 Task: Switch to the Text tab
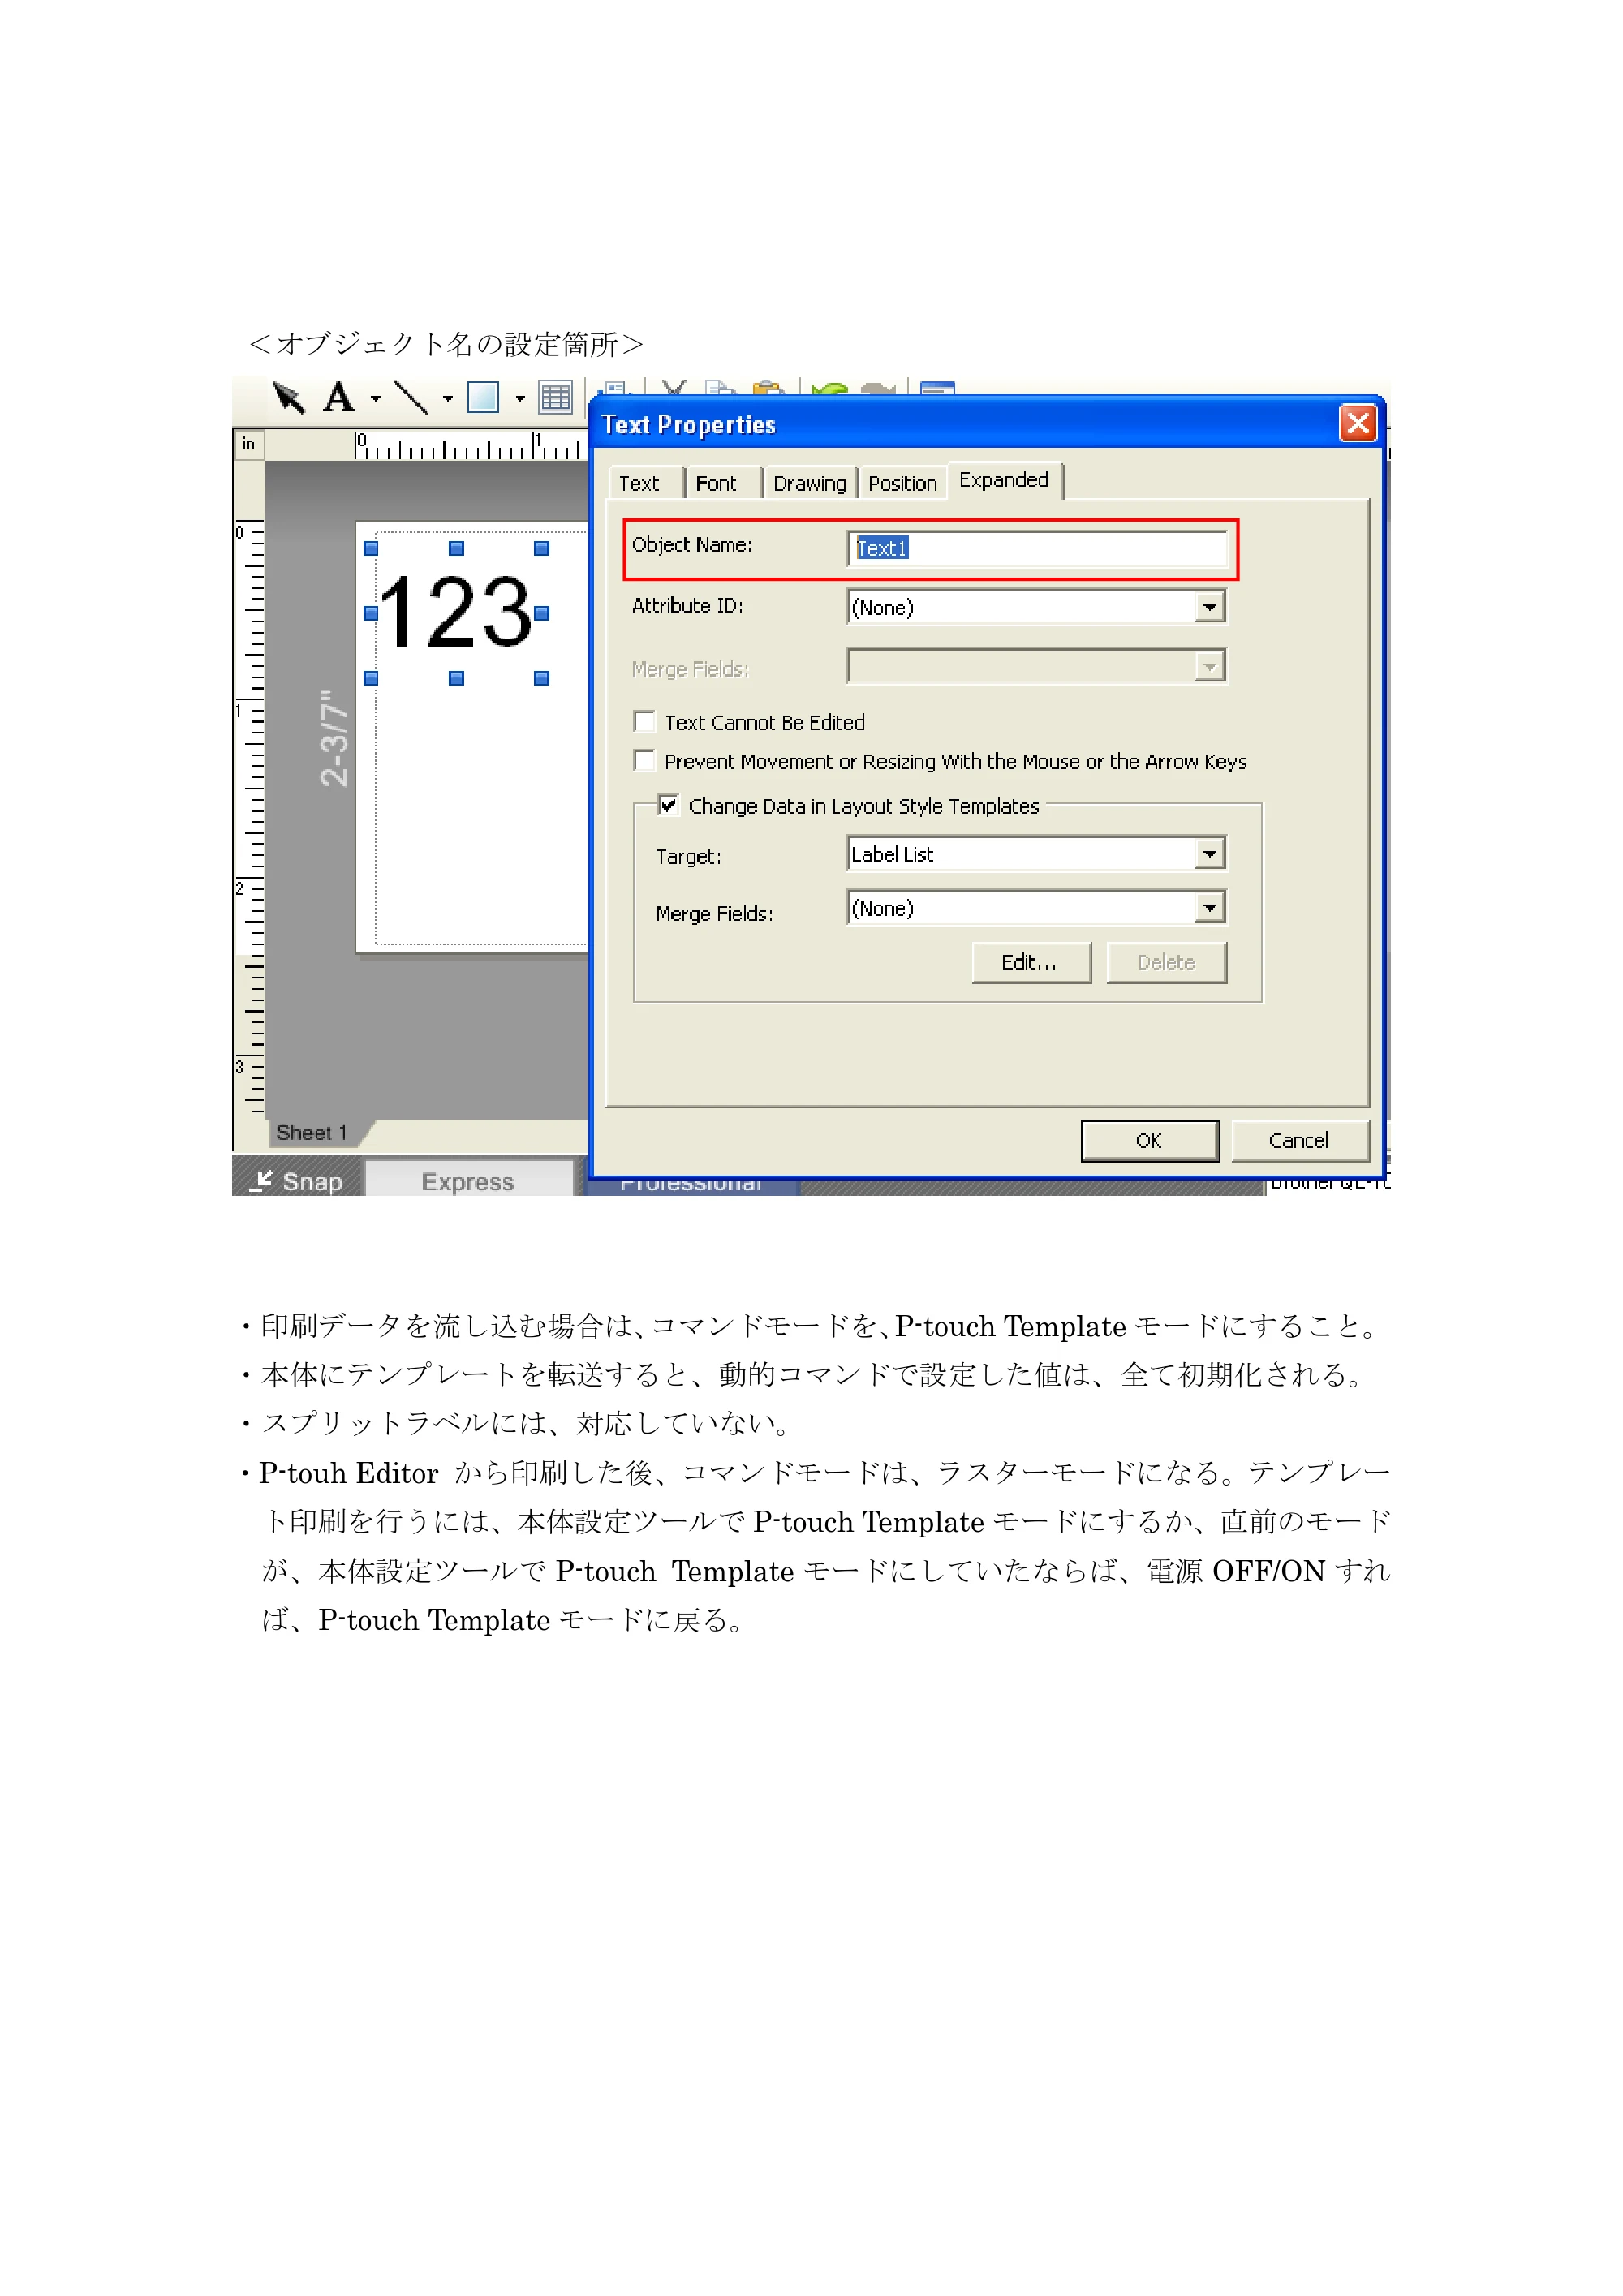click(640, 484)
